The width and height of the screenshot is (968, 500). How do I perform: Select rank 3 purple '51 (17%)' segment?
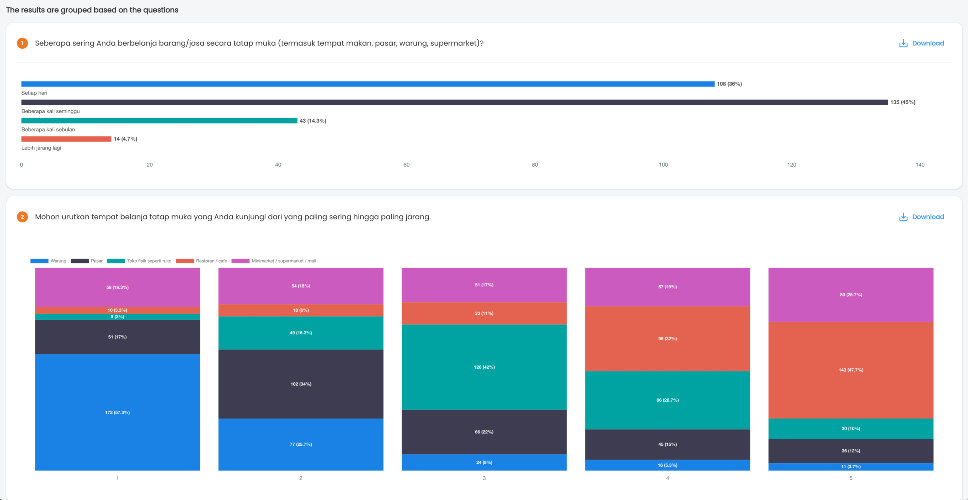484,285
